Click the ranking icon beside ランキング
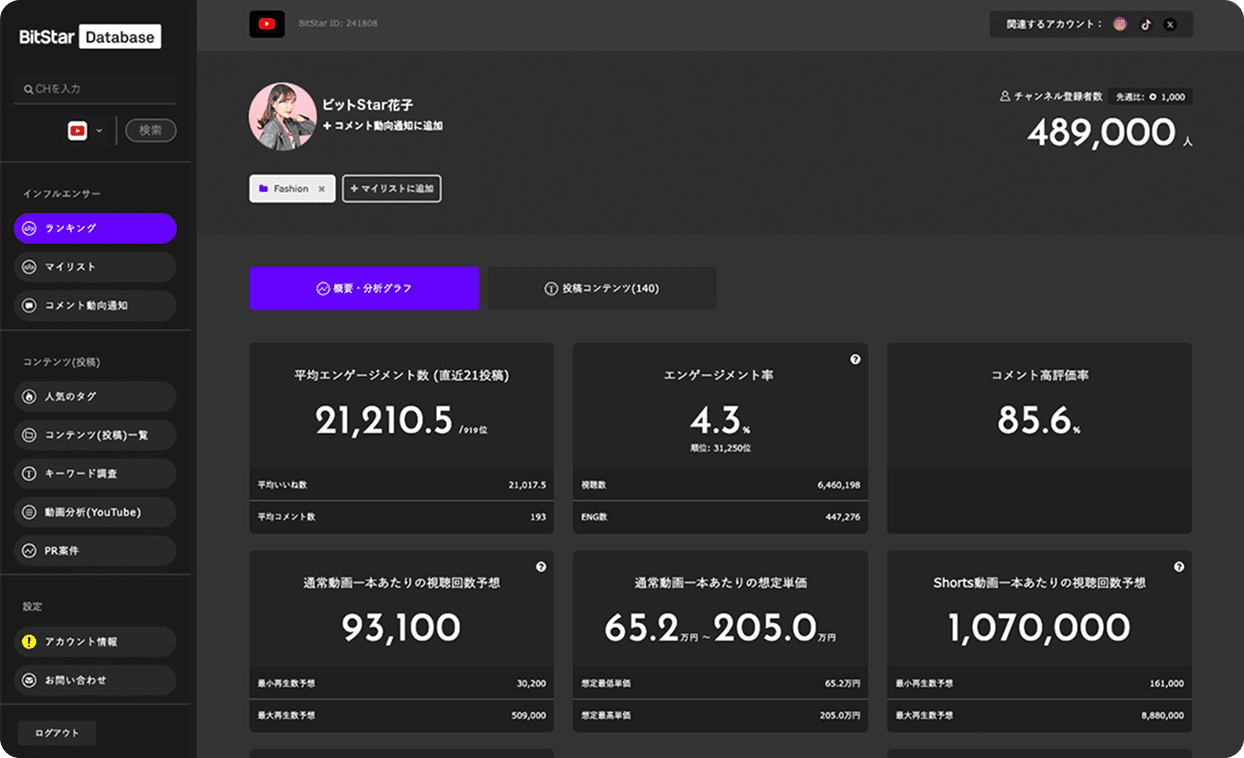Viewport: 1244px width, 758px height. tap(30, 228)
